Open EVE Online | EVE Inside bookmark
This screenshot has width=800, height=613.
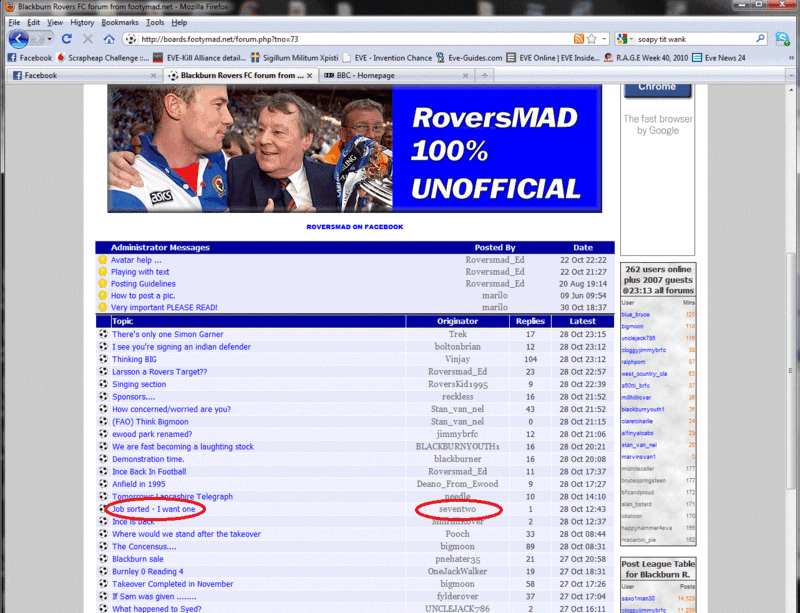click(553, 58)
